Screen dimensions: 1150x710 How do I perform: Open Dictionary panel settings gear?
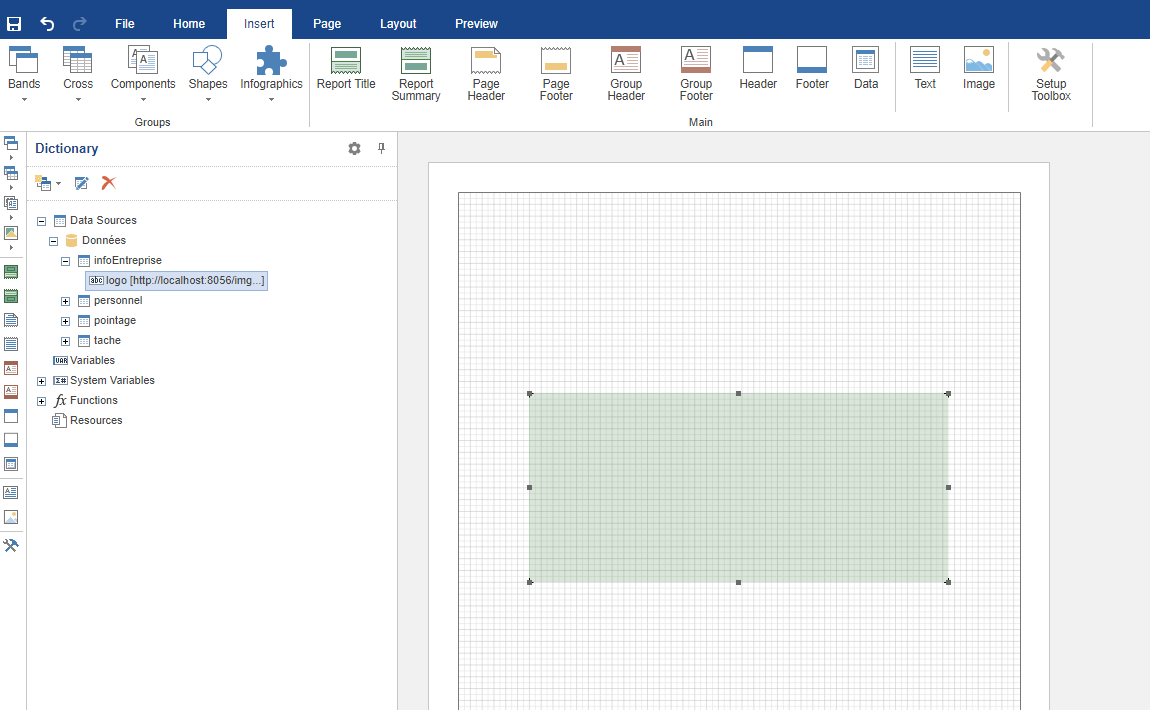(x=354, y=148)
